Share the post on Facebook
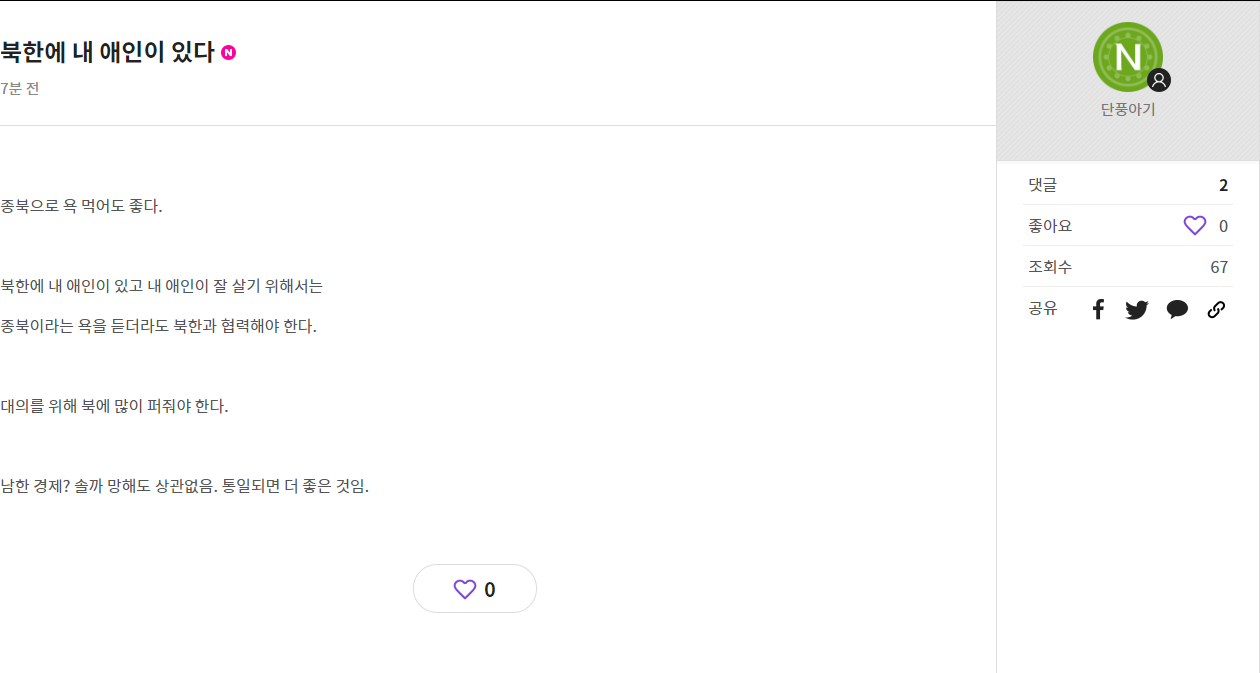 click(x=1098, y=309)
